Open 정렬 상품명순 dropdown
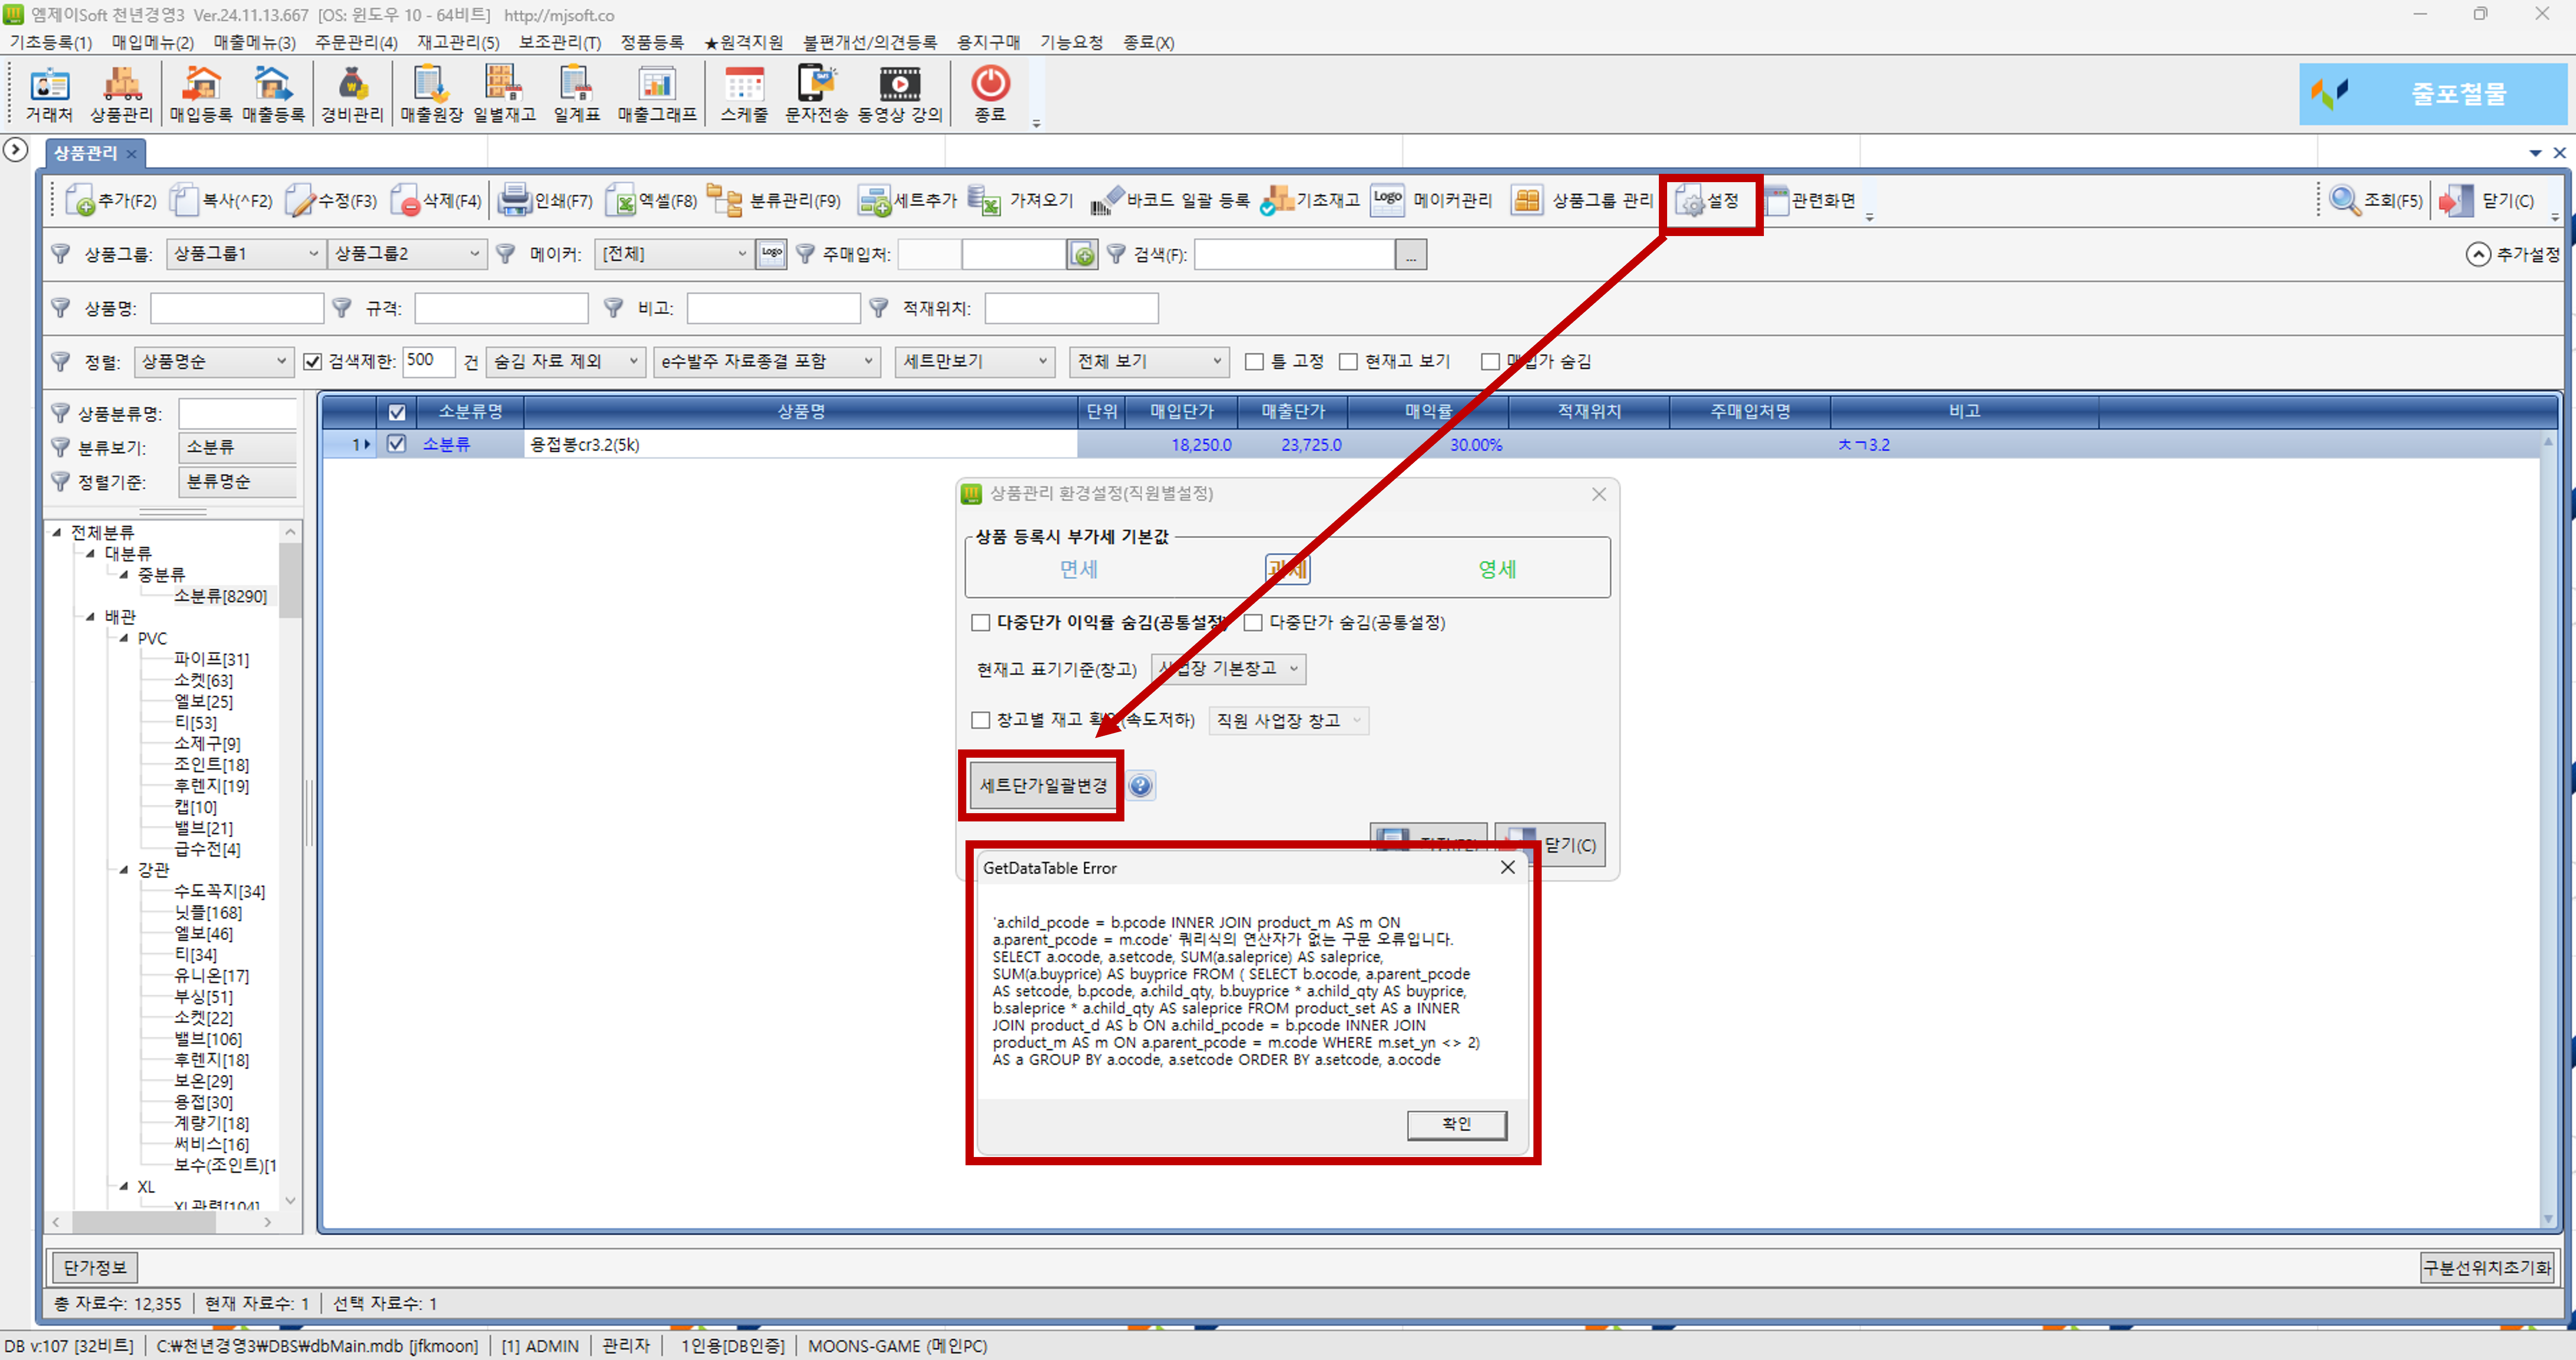The image size is (2576, 1360). click(x=213, y=362)
